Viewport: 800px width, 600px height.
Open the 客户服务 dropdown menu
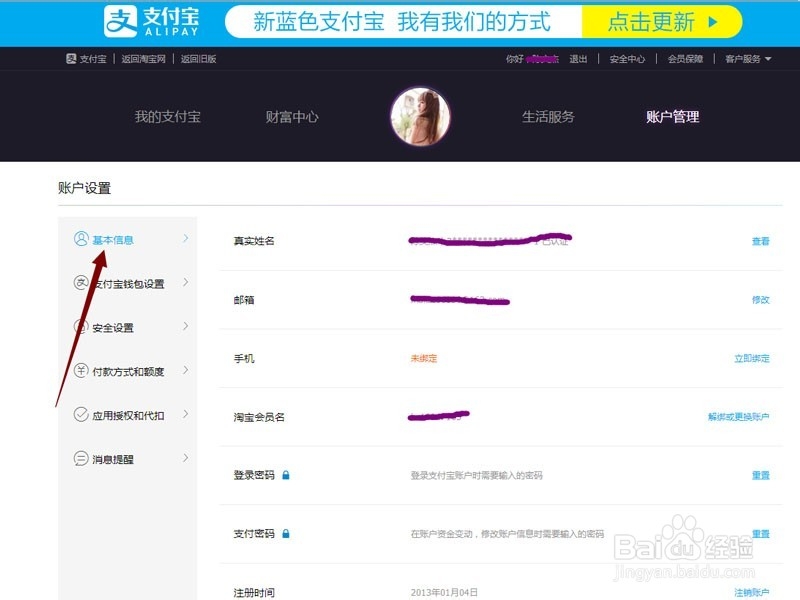pyautogui.click(x=748, y=59)
